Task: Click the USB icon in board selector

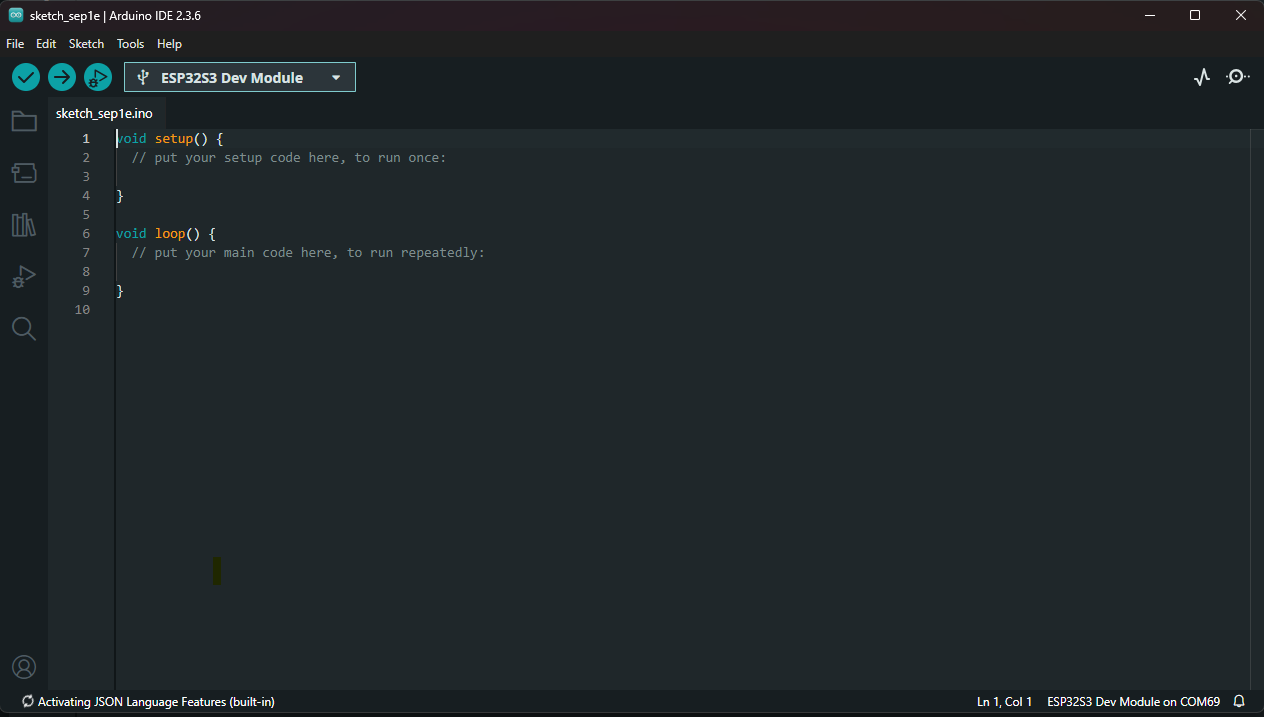Action: (143, 77)
